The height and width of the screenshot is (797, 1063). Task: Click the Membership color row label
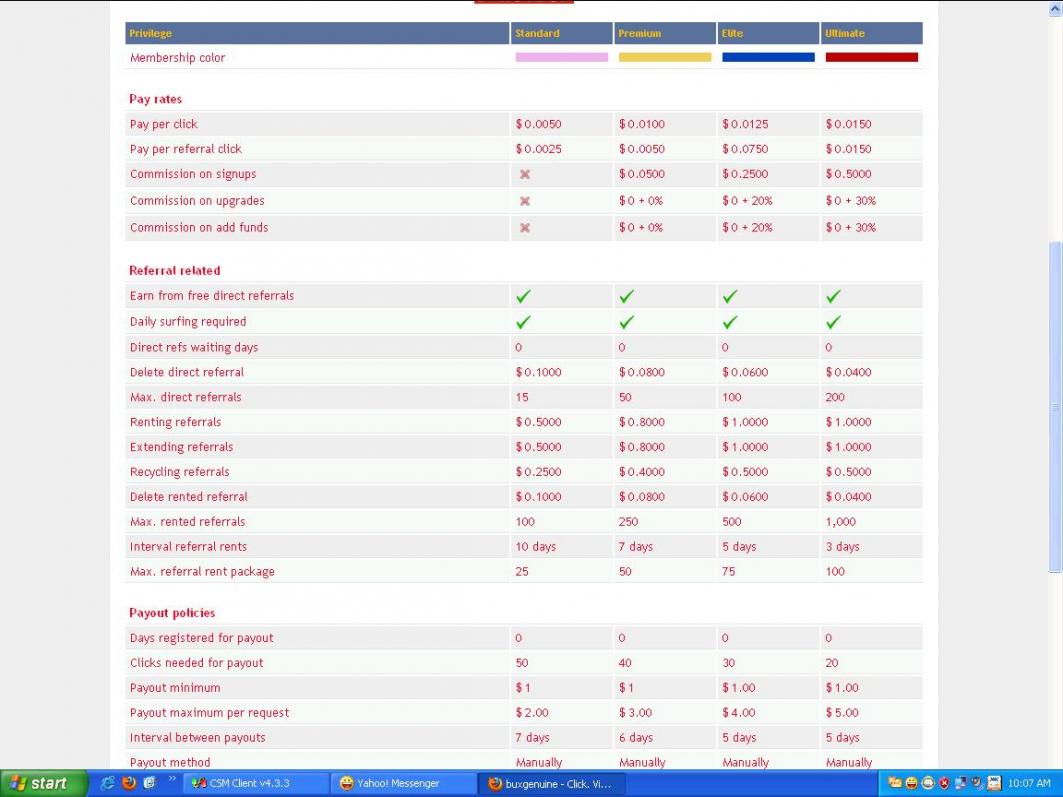tap(178, 58)
